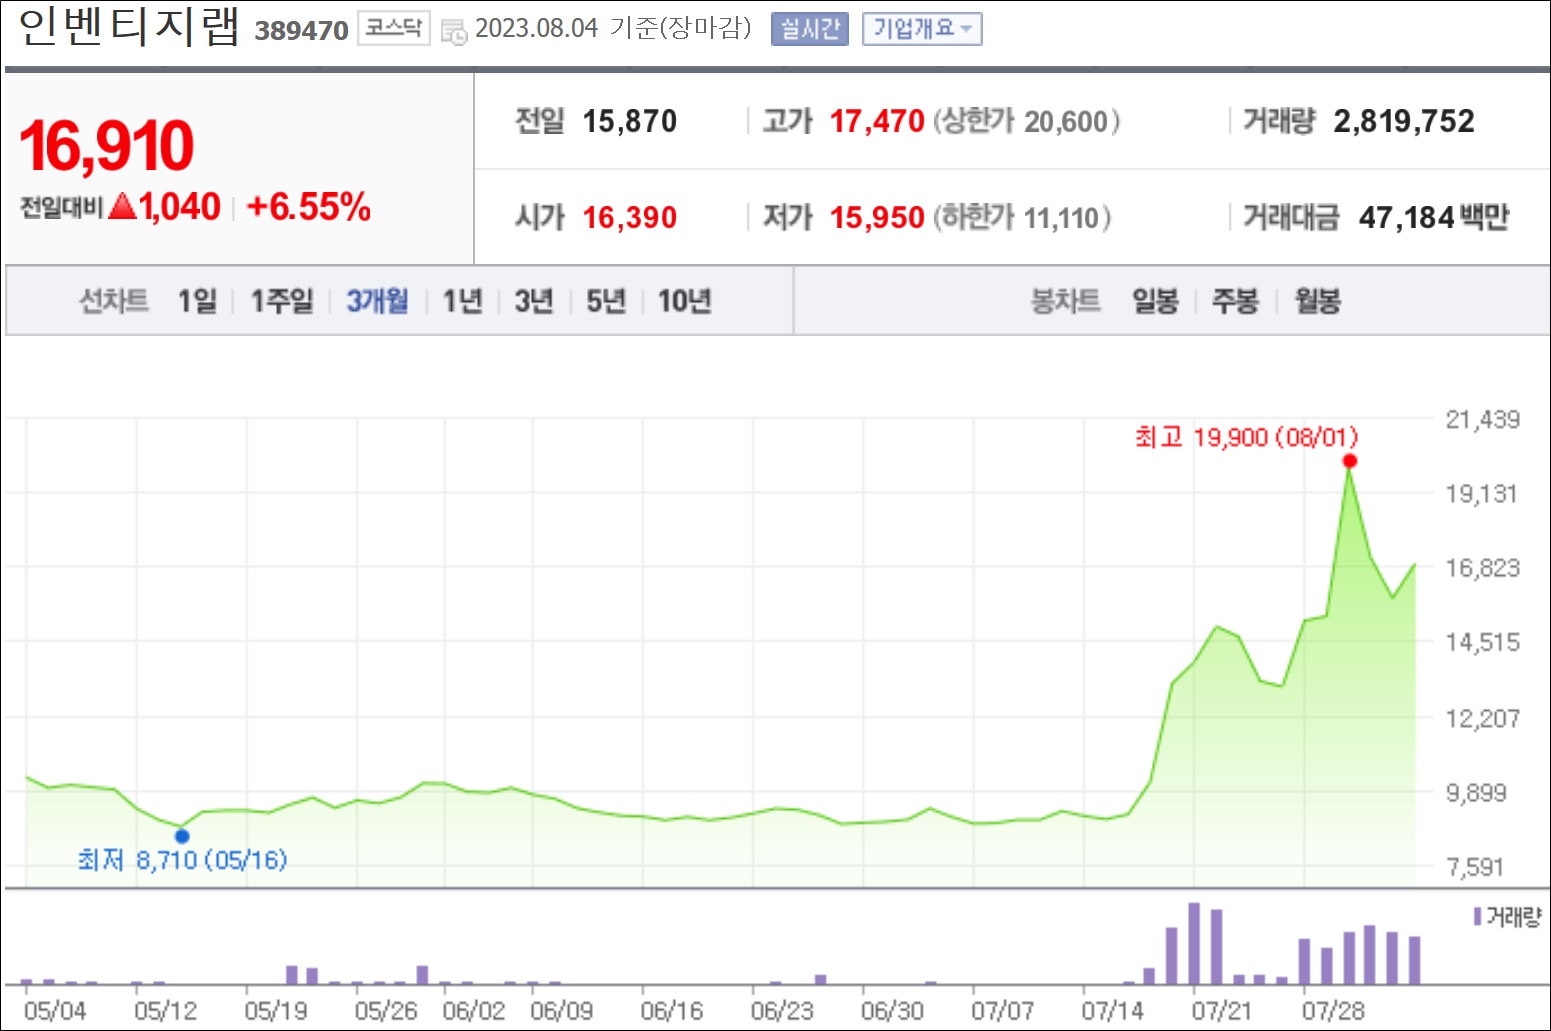The height and width of the screenshot is (1031, 1551).
Task: Click the current price 16,910
Action: click(106, 146)
